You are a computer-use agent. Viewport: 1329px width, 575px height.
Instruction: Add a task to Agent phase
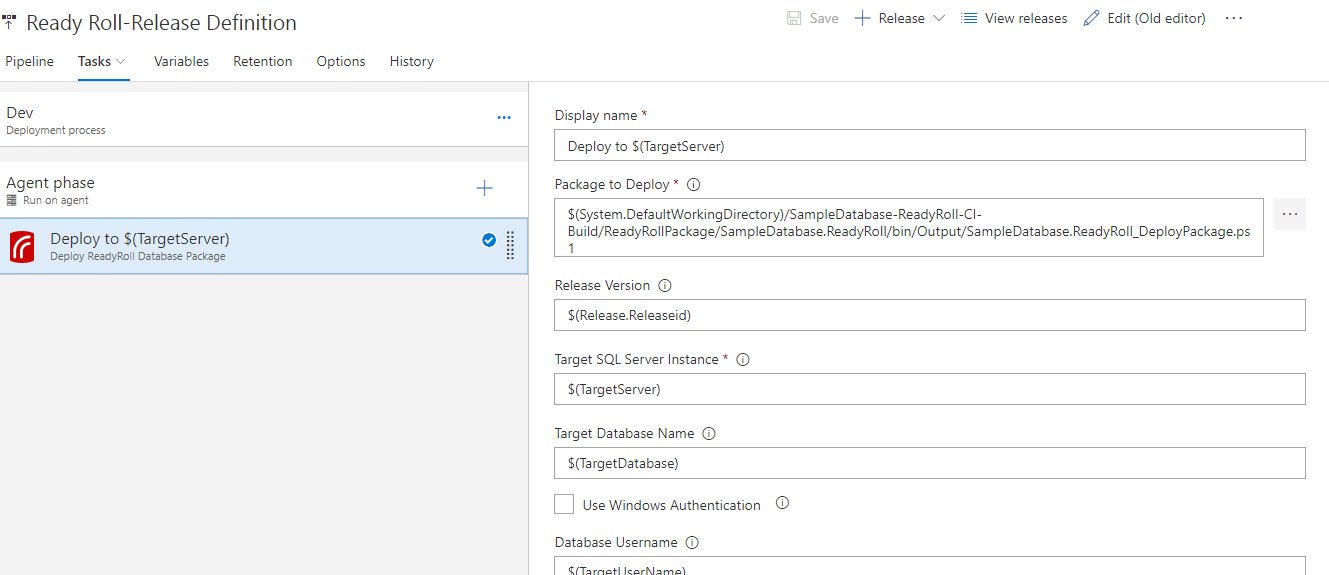click(484, 188)
